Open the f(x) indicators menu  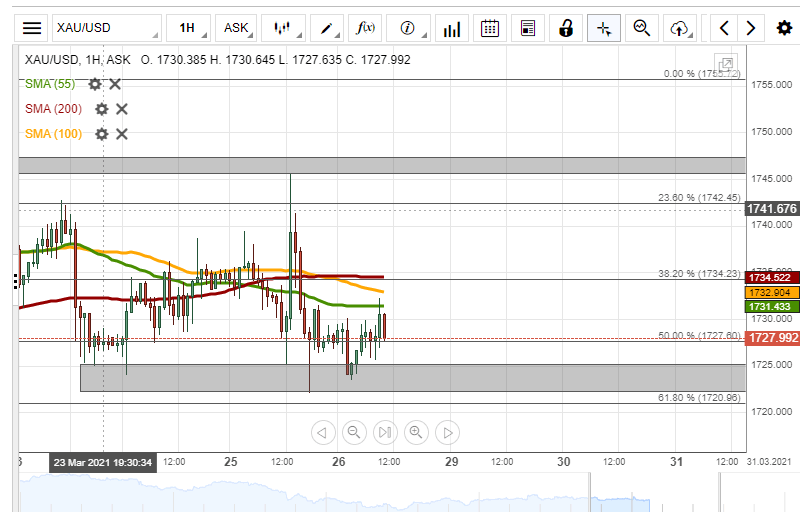tap(366, 28)
